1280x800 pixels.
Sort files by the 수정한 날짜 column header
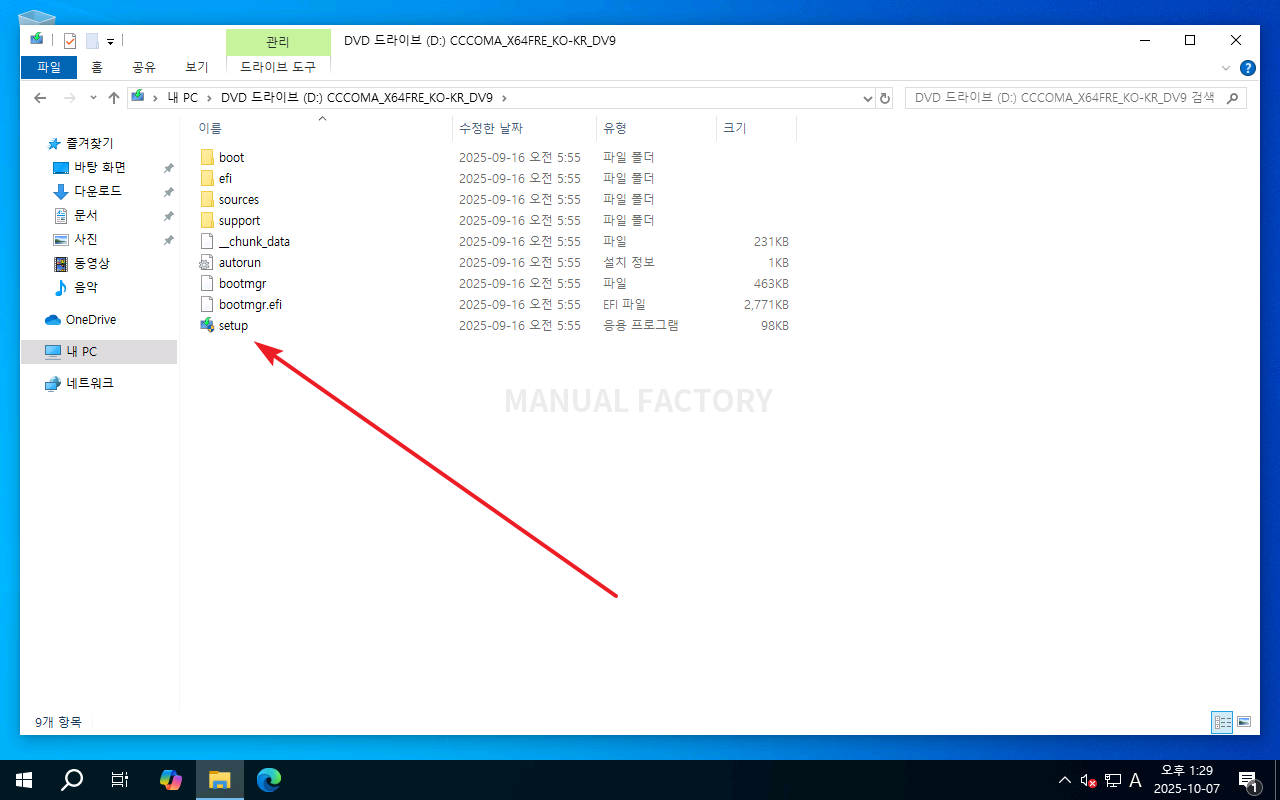(x=491, y=128)
